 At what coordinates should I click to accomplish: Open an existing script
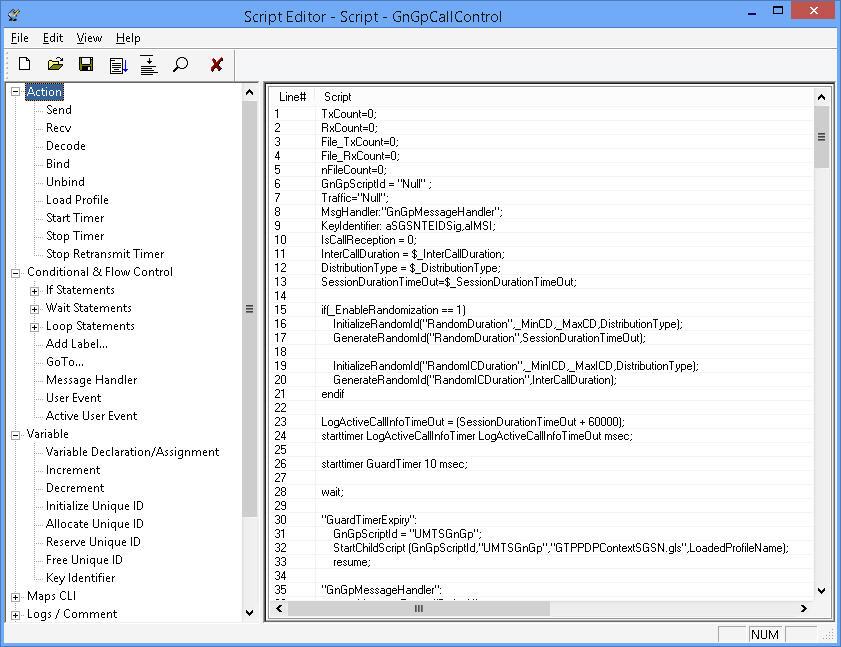(55, 64)
